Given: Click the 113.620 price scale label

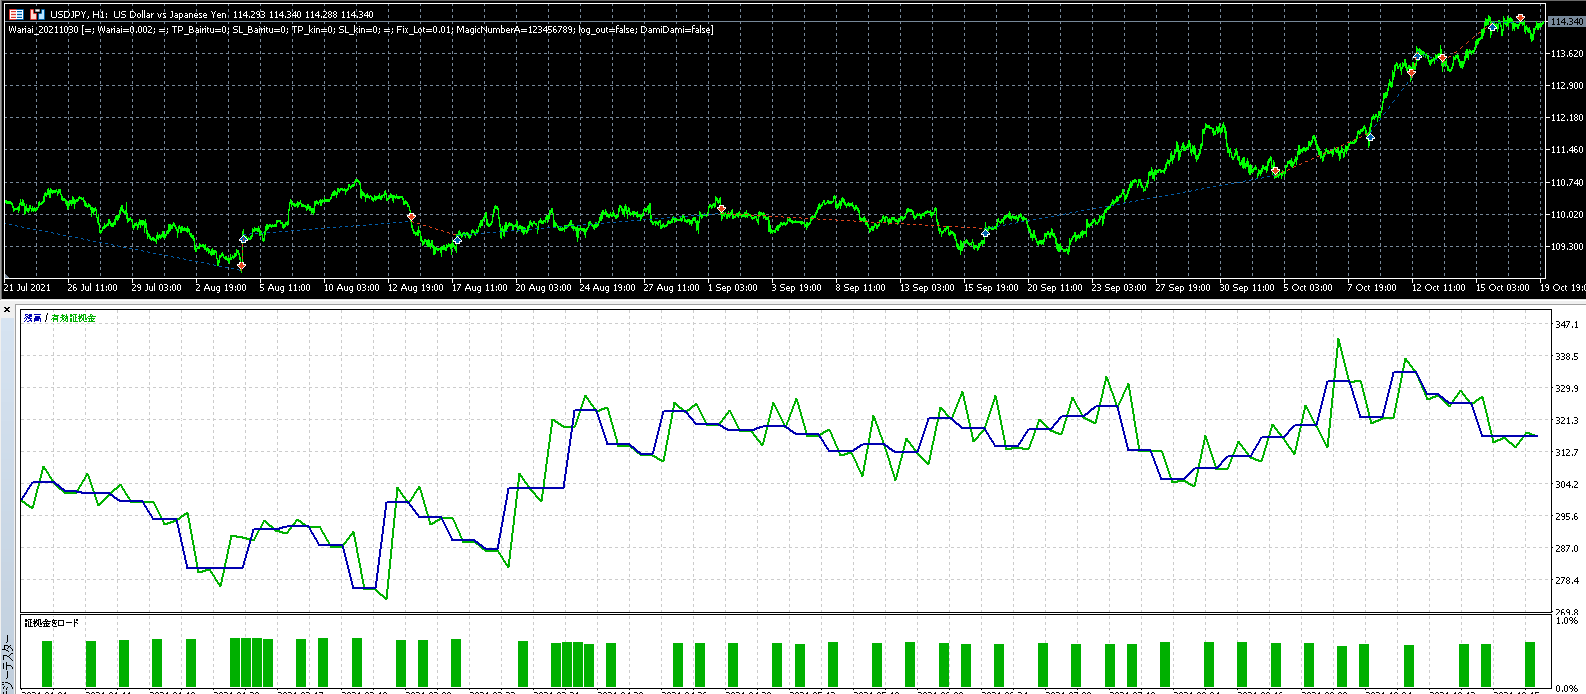Looking at the screenshot, I should [x=1566, y=54].
